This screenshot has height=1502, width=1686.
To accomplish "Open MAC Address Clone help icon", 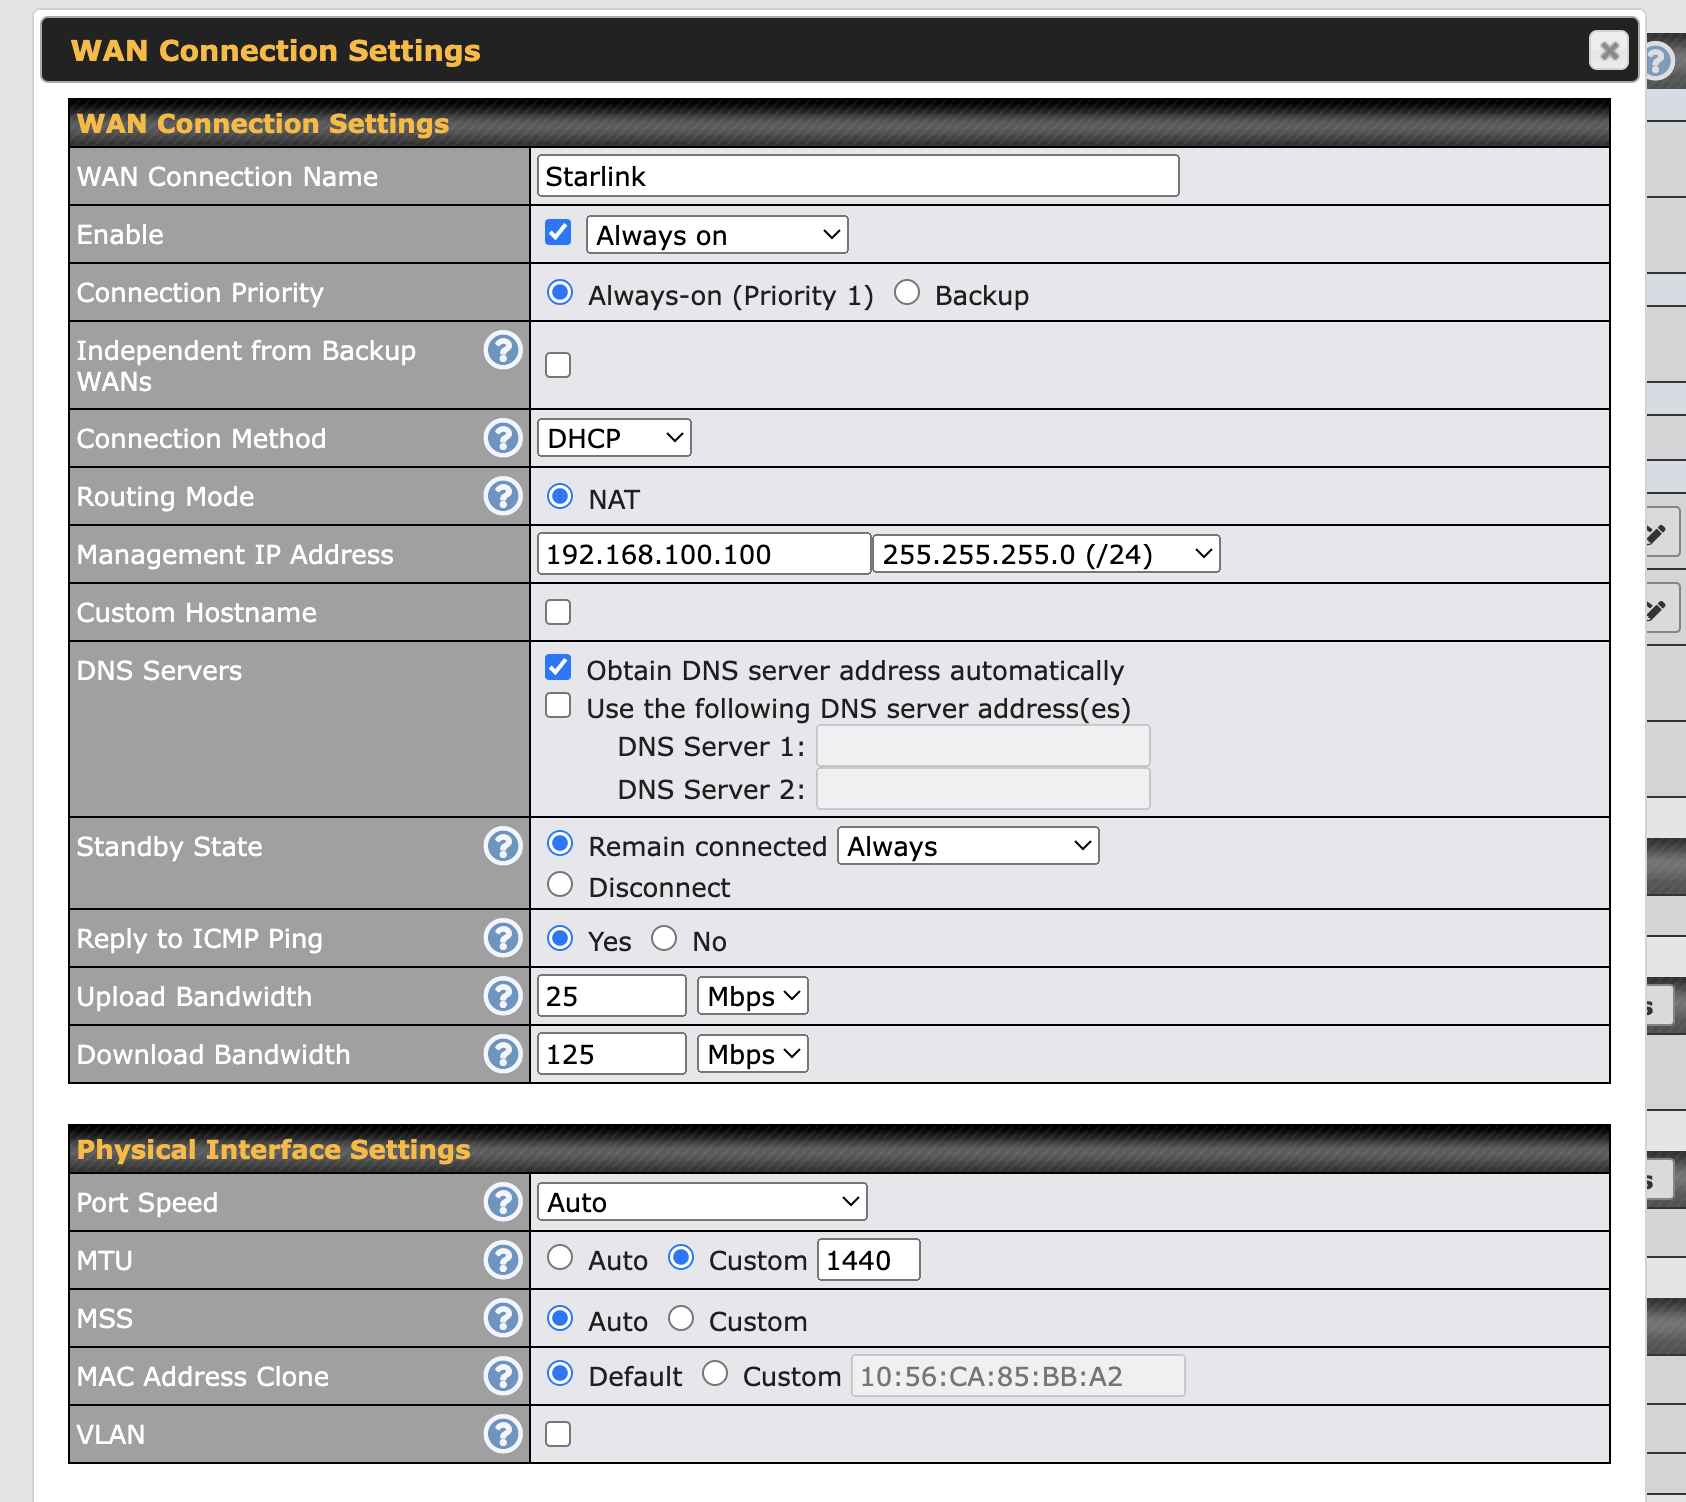I will point(503,1376).
